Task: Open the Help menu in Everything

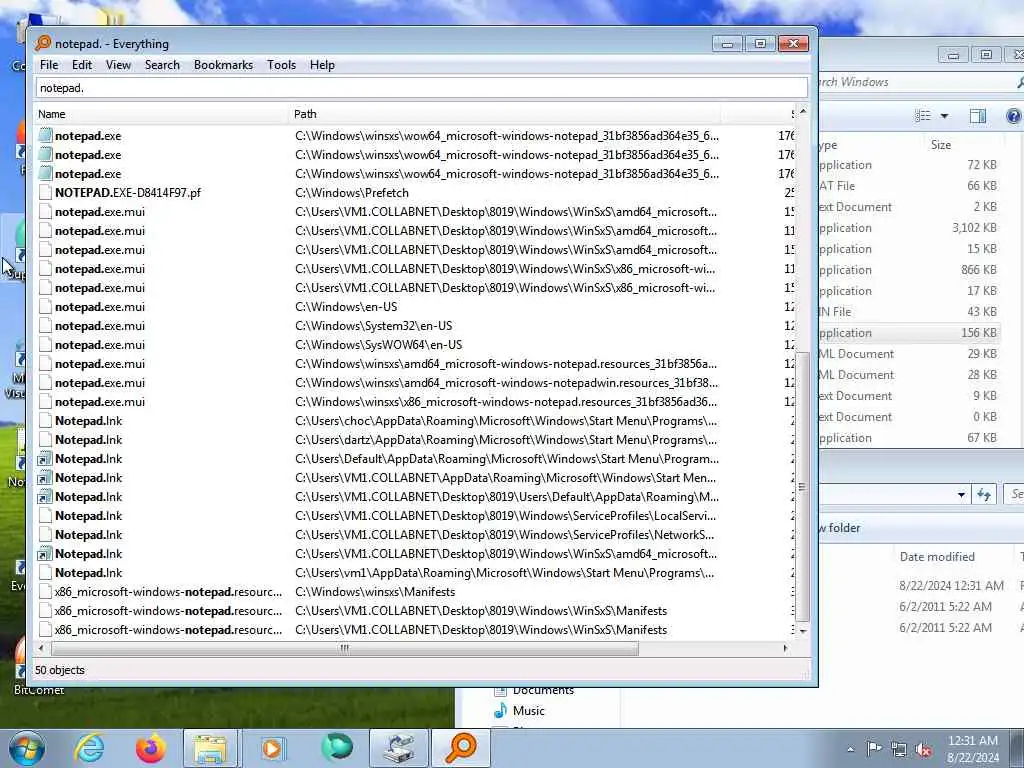Action: point(322,65)
